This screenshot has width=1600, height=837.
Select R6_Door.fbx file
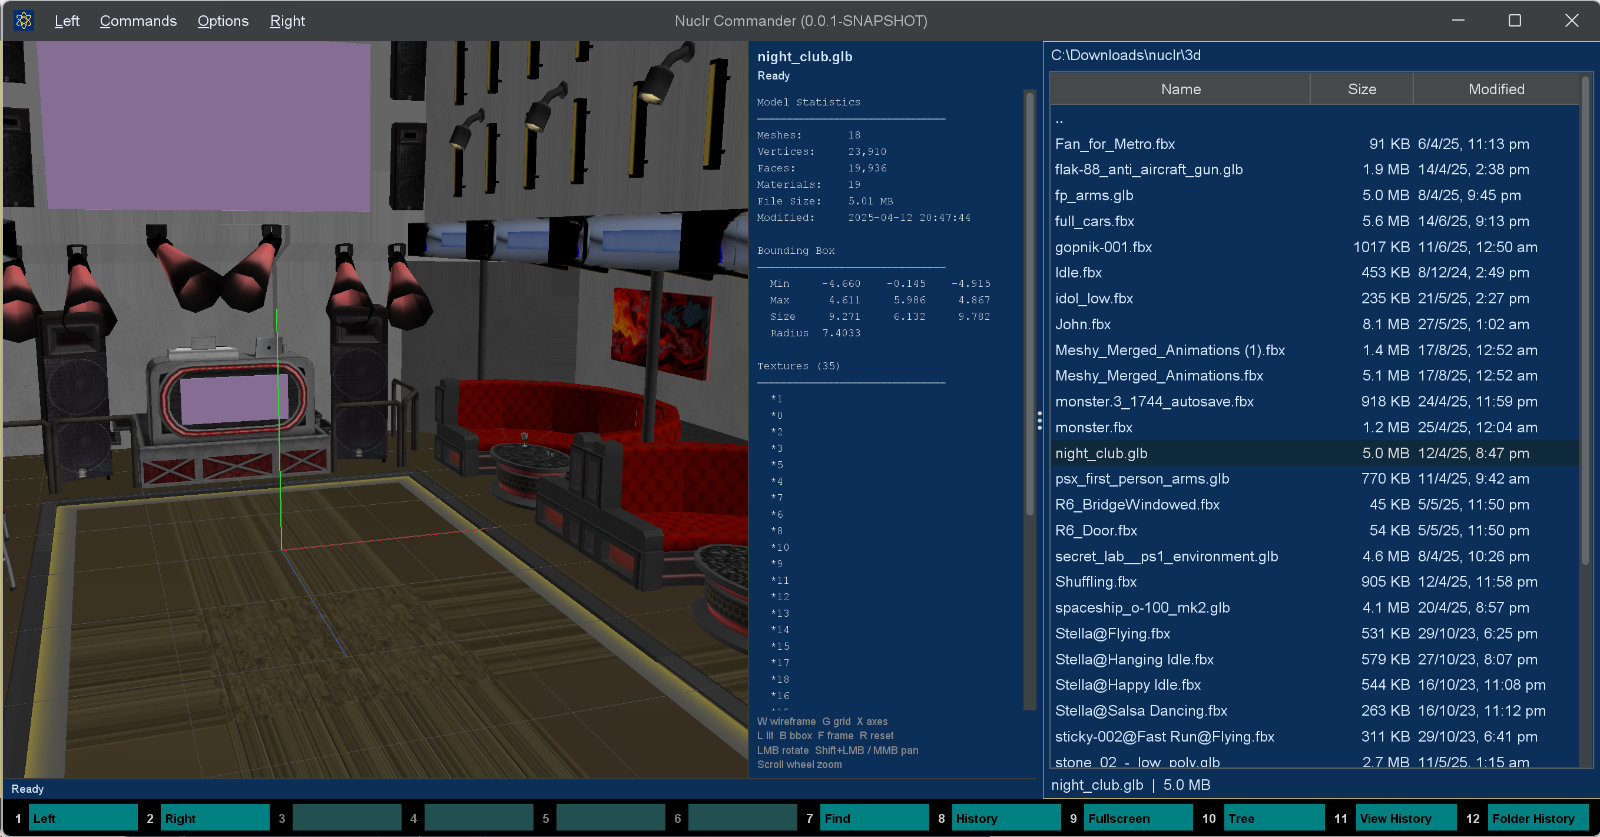click(1315, 531)
